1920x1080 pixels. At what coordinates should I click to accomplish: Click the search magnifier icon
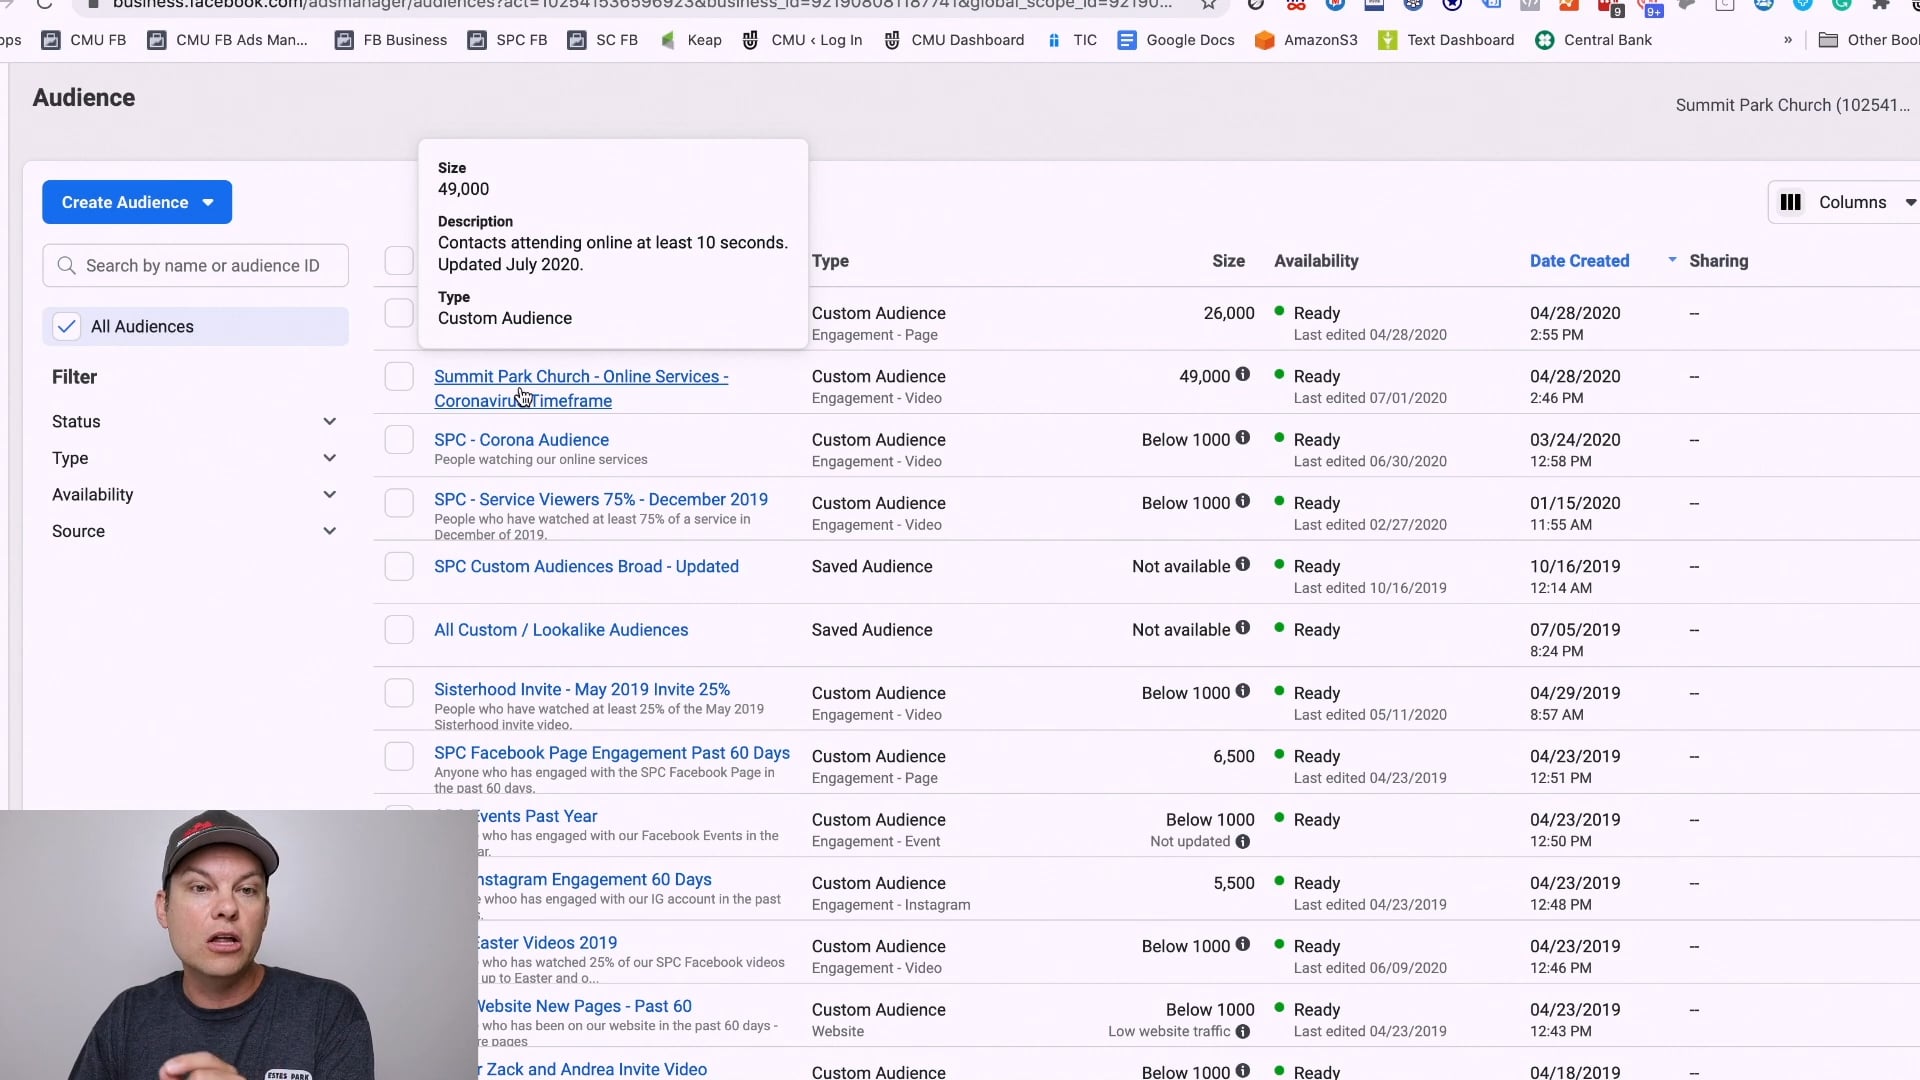point(66,265)
